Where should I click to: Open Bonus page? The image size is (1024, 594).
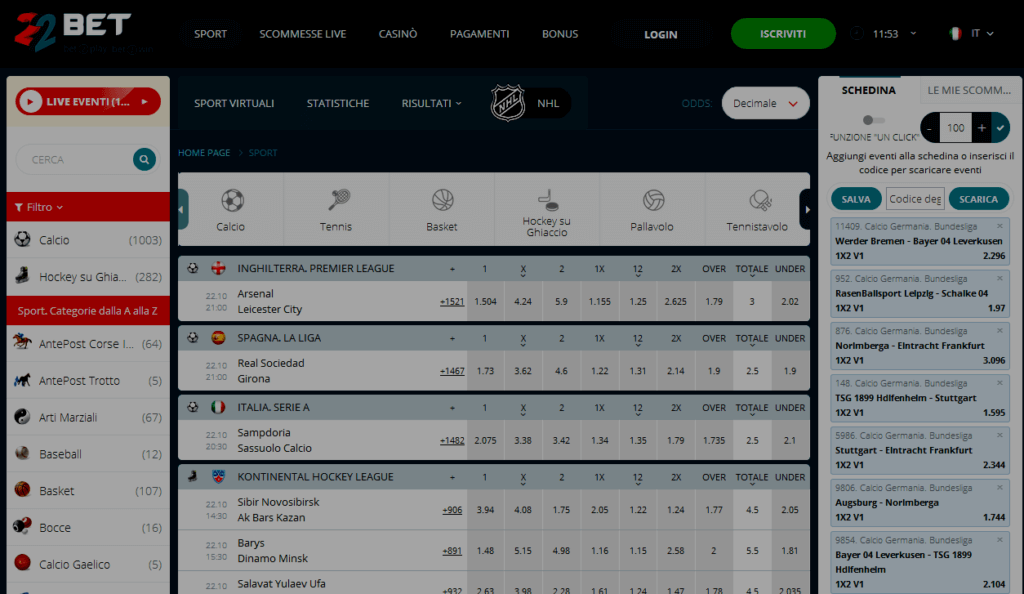[560, 34]
